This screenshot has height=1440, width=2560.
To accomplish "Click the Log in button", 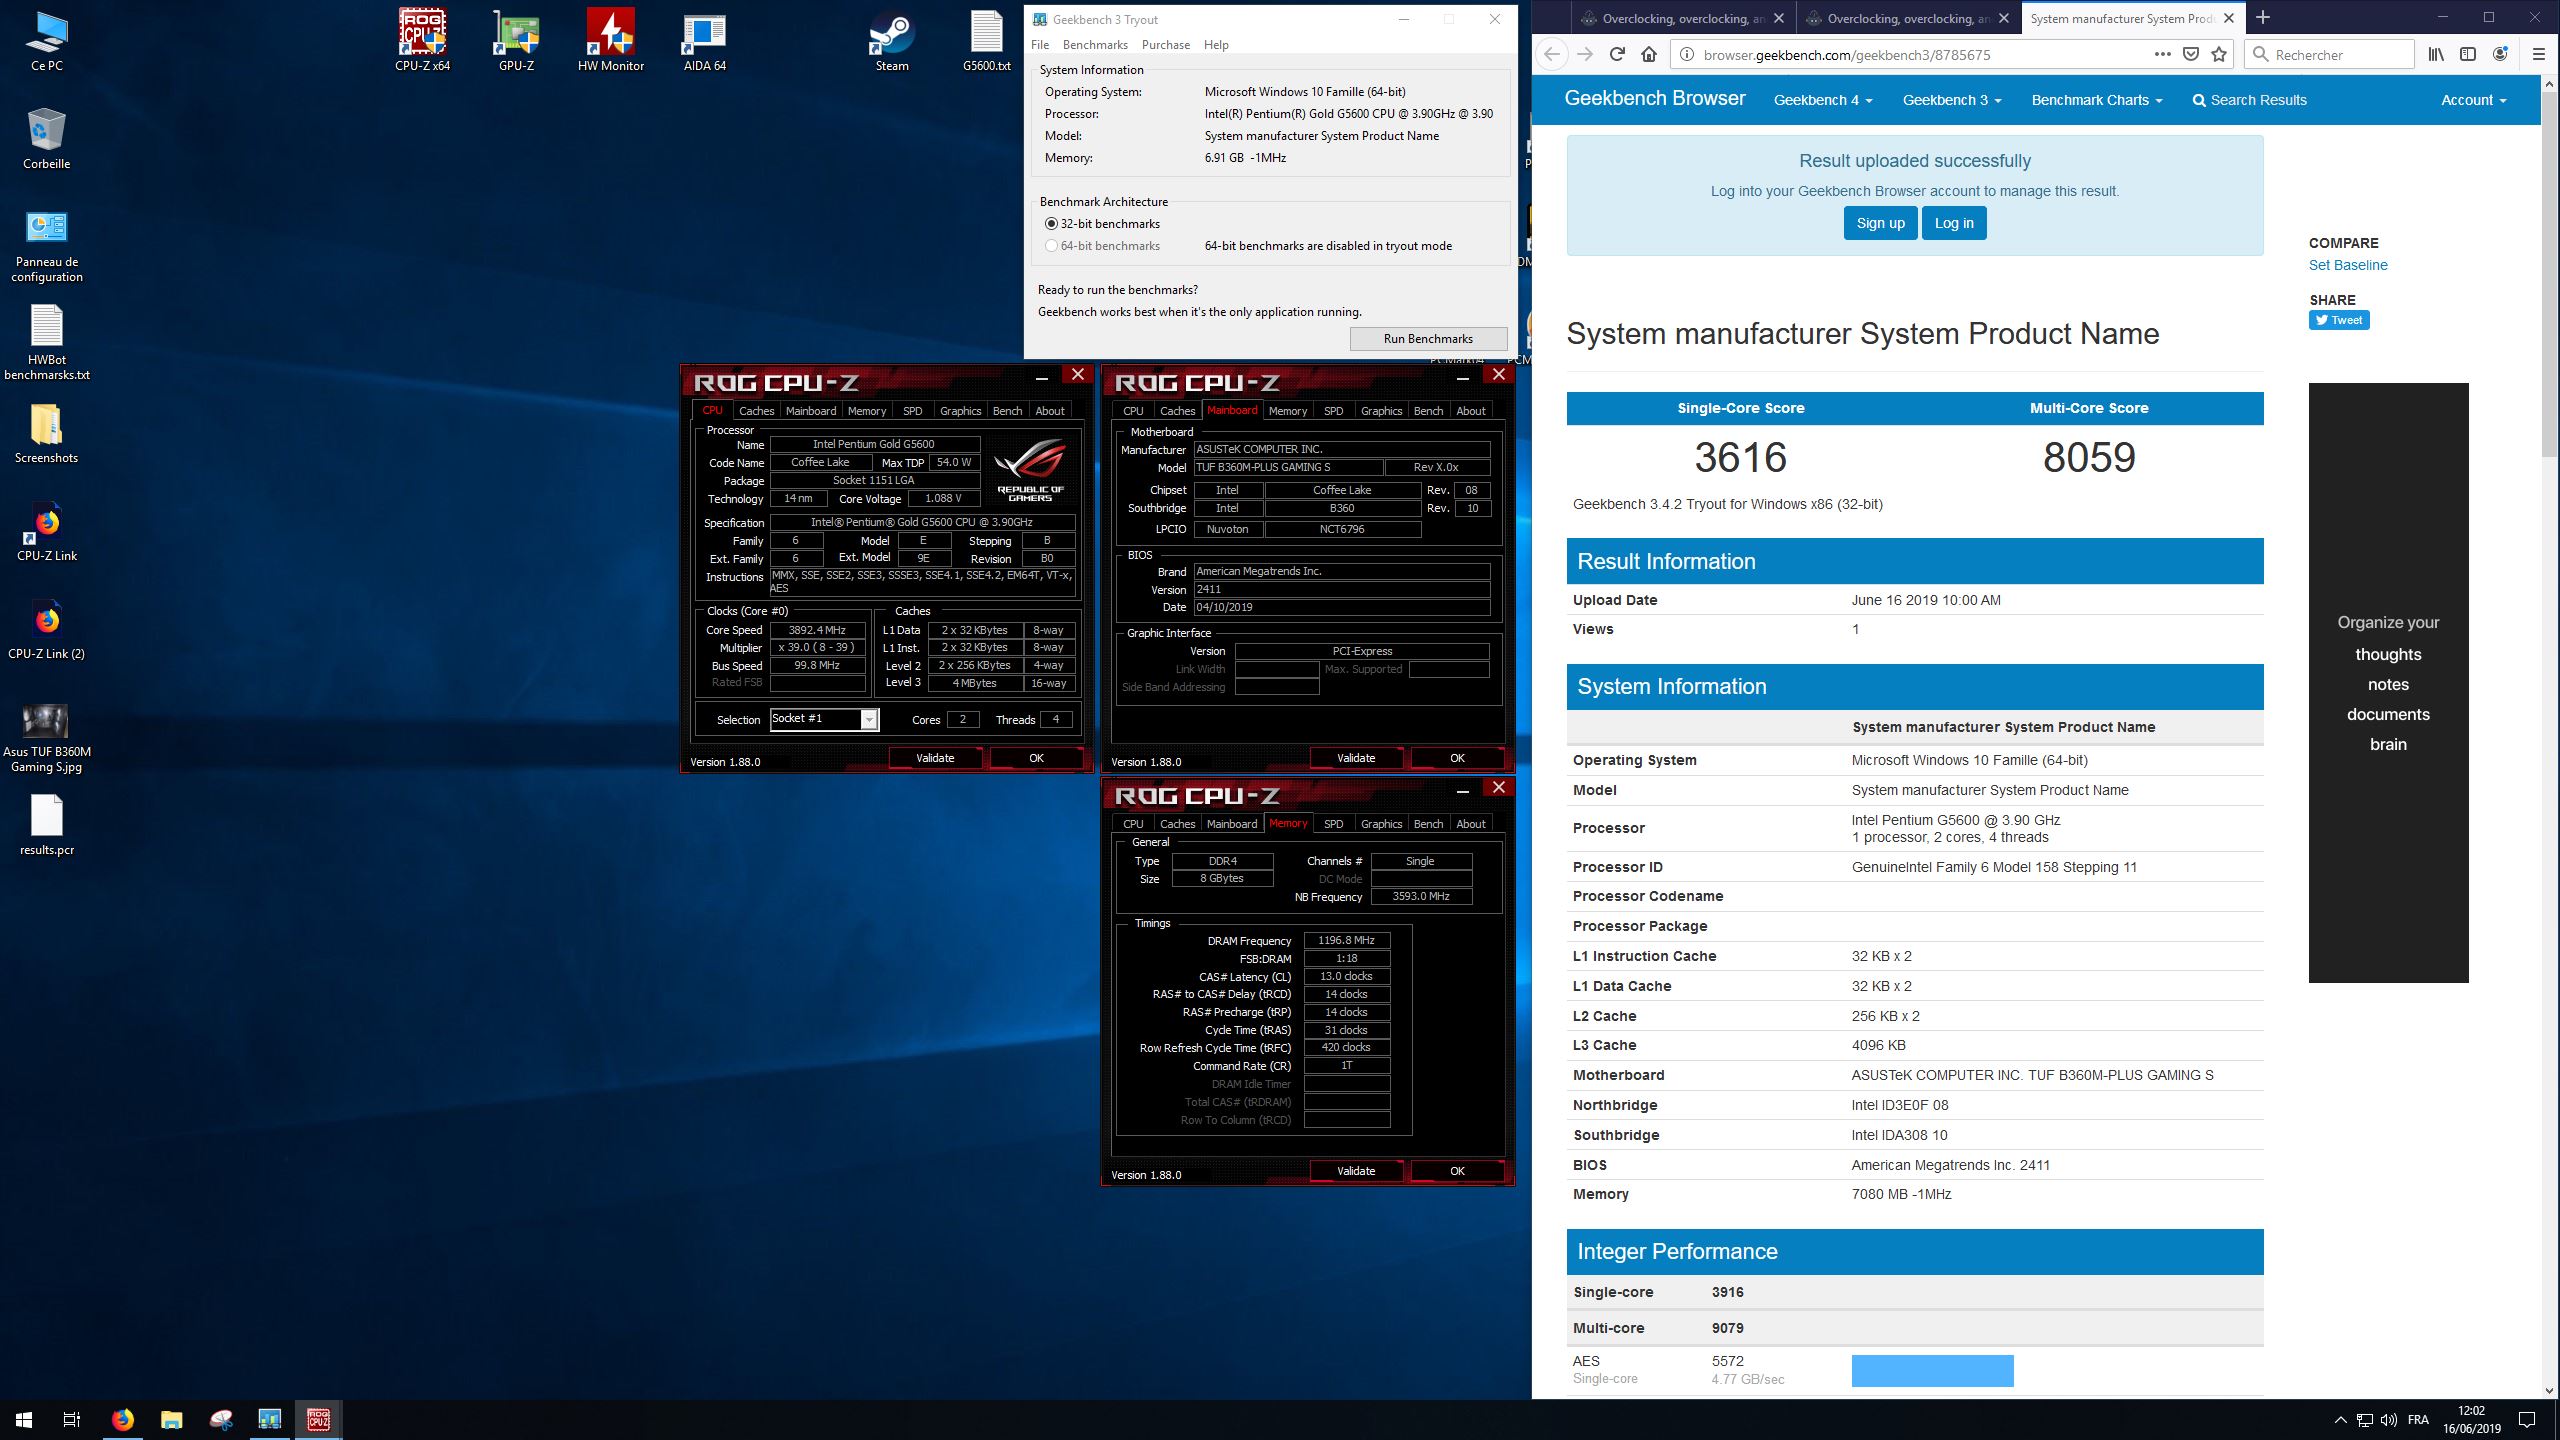I will coord(1954,223).
